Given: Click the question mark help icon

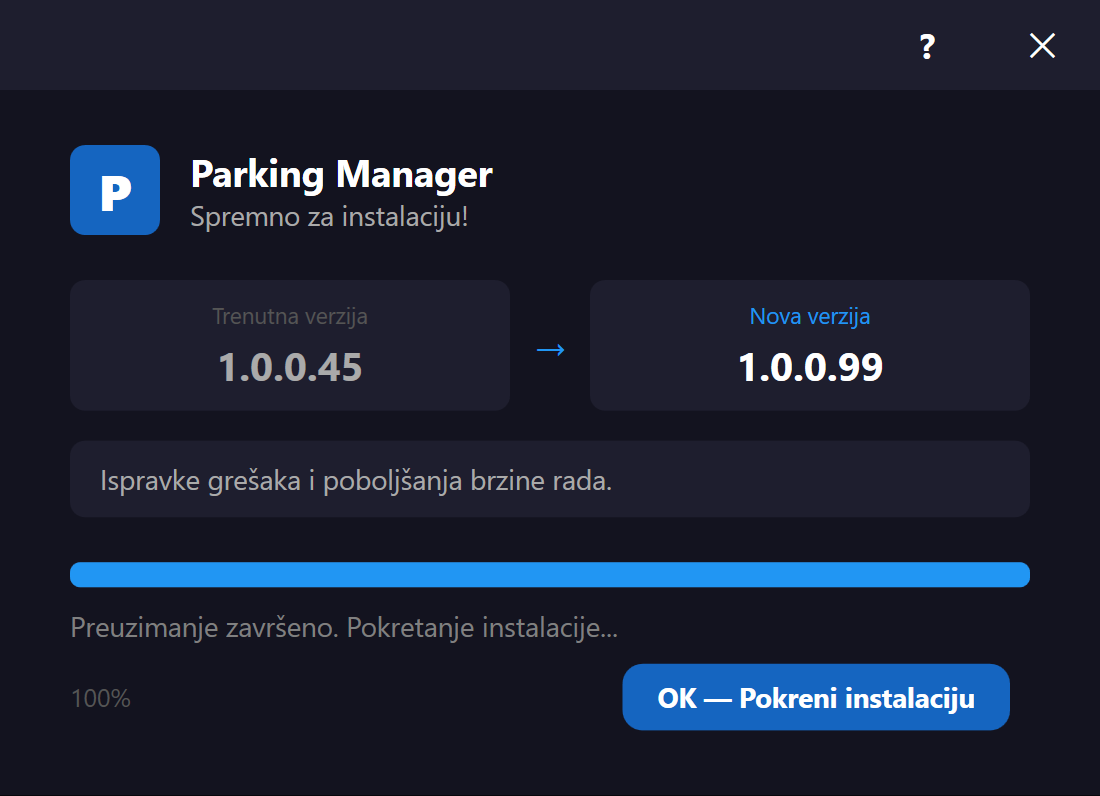Looking at the screenshot, I should tap(927, 46).
